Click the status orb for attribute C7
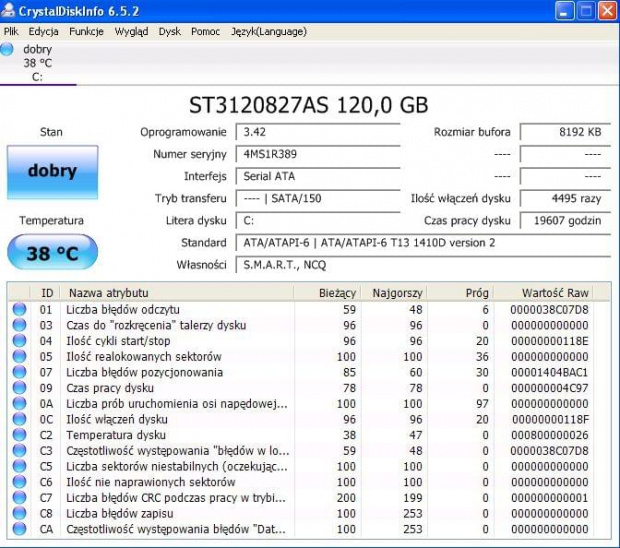This screenshot has width=620, height=548. point(19,498)
